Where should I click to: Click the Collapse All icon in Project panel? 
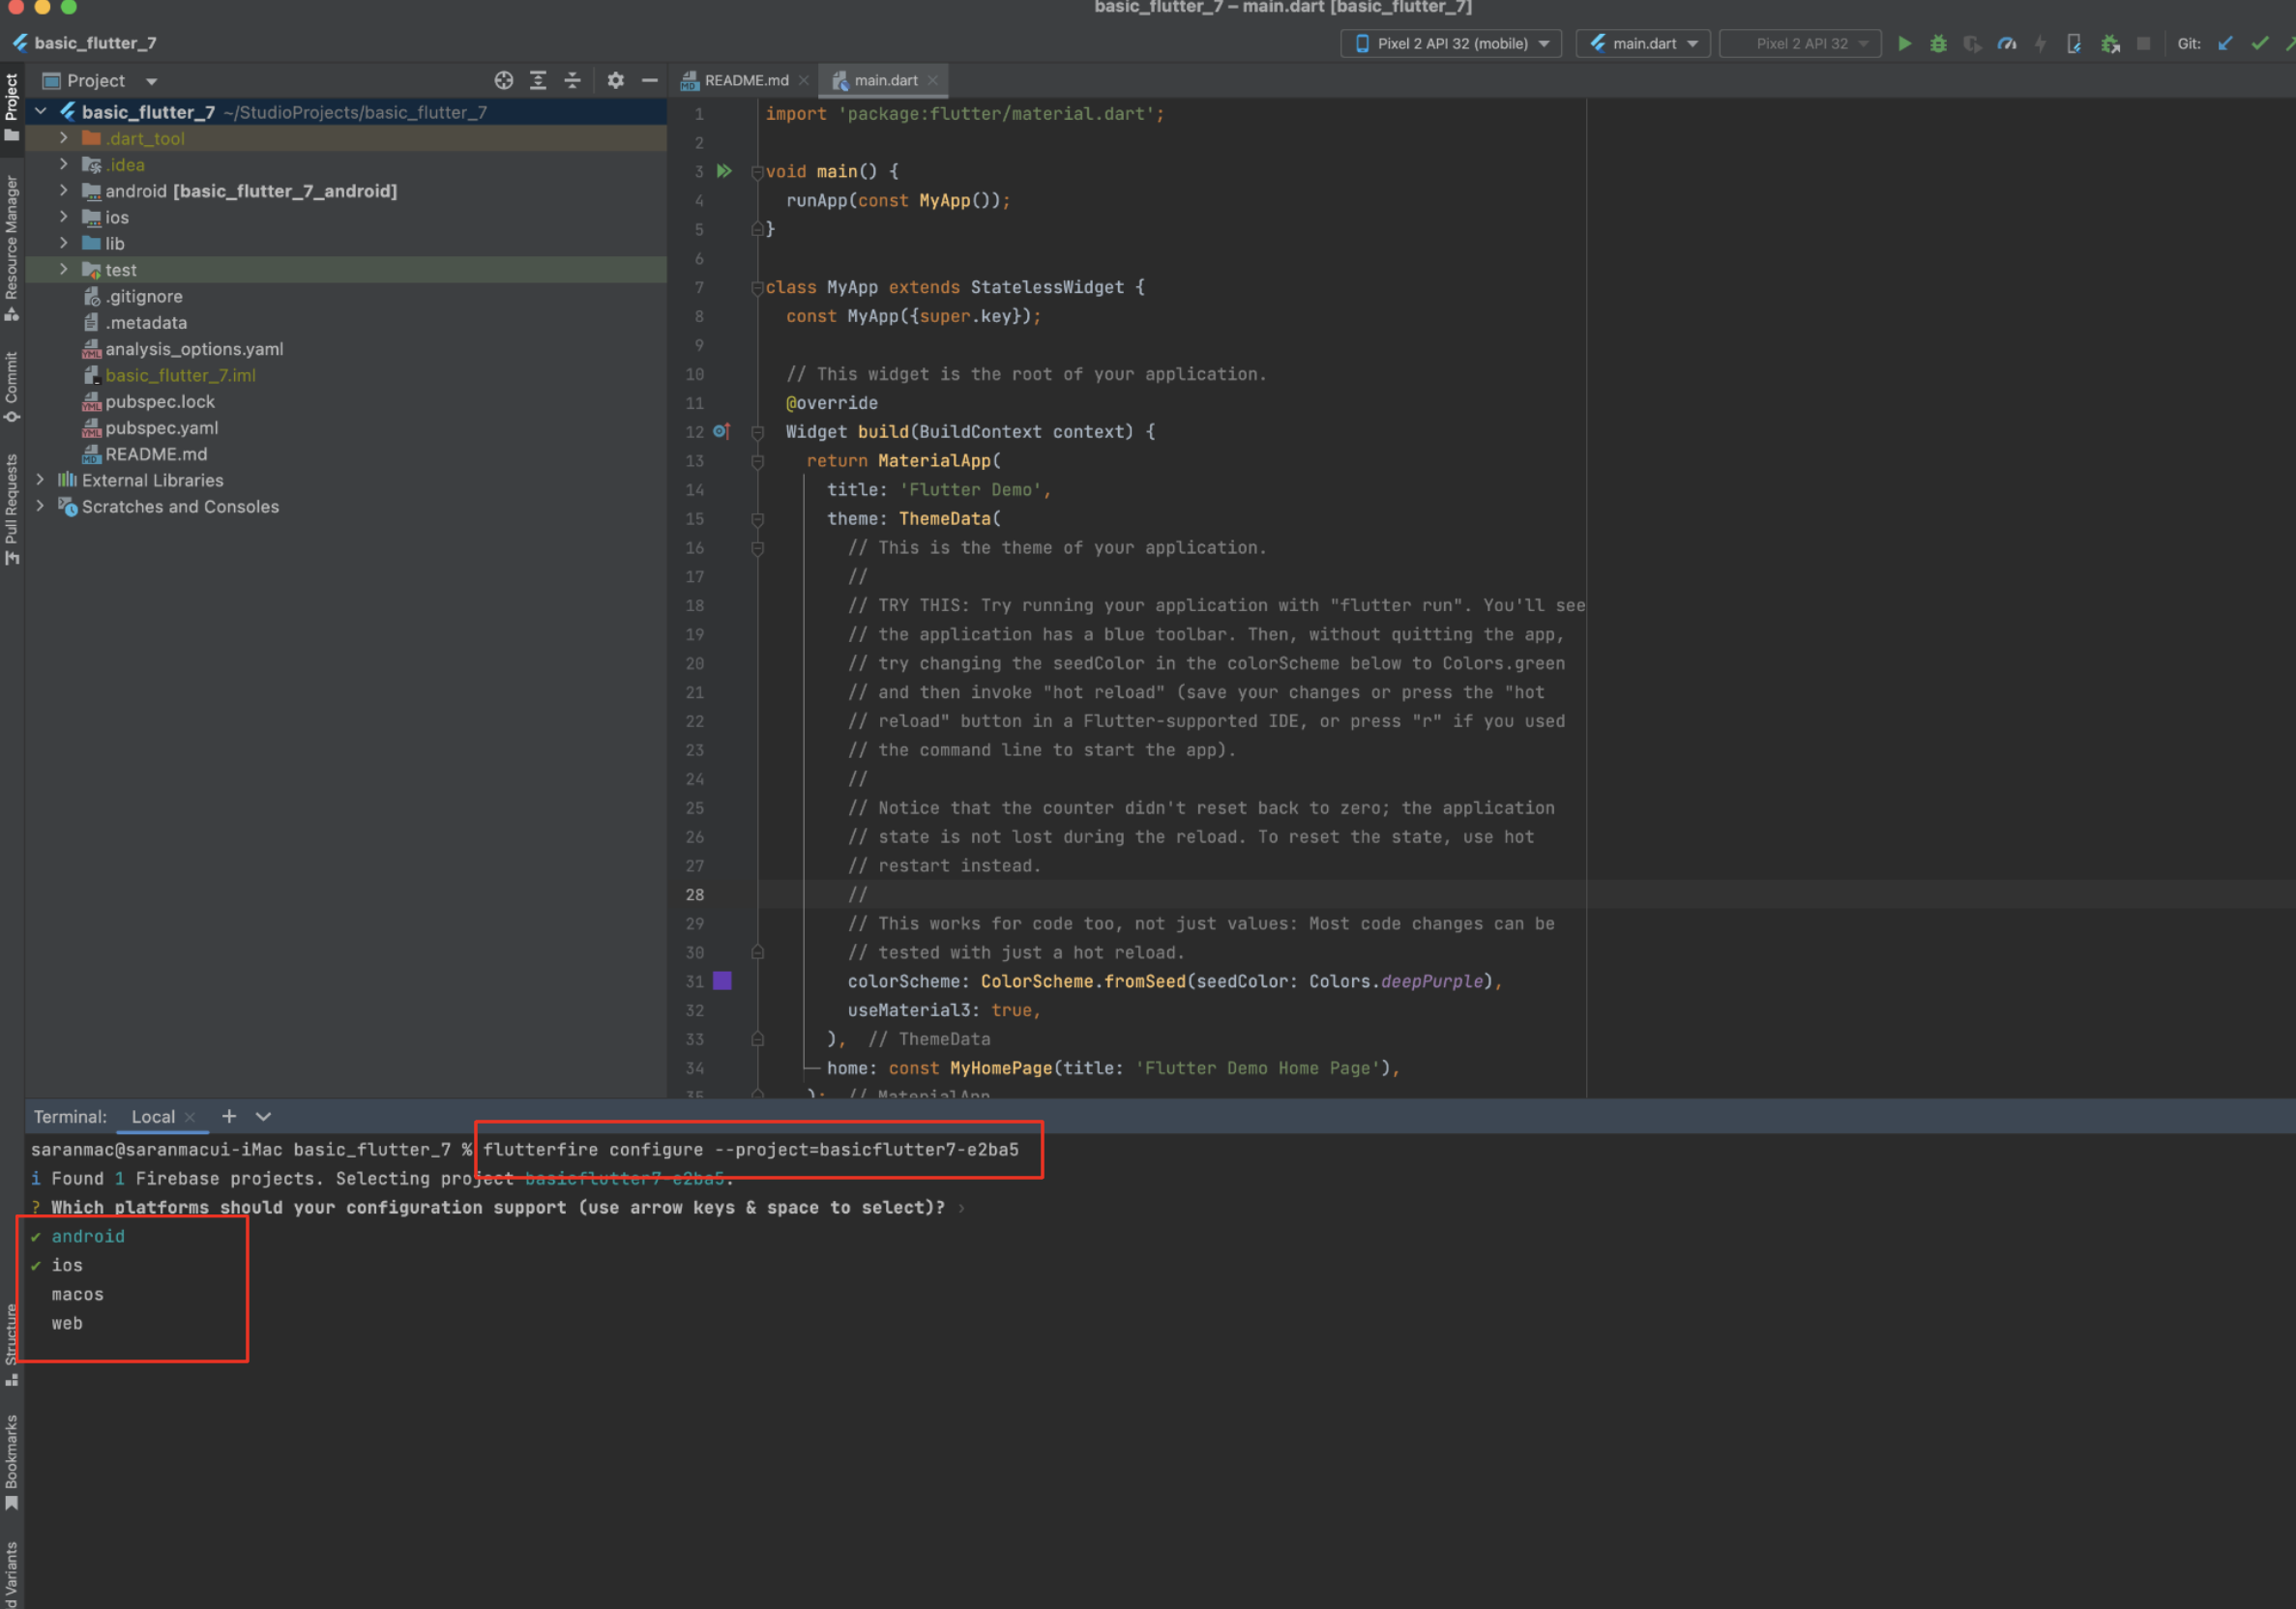point(572,80)
